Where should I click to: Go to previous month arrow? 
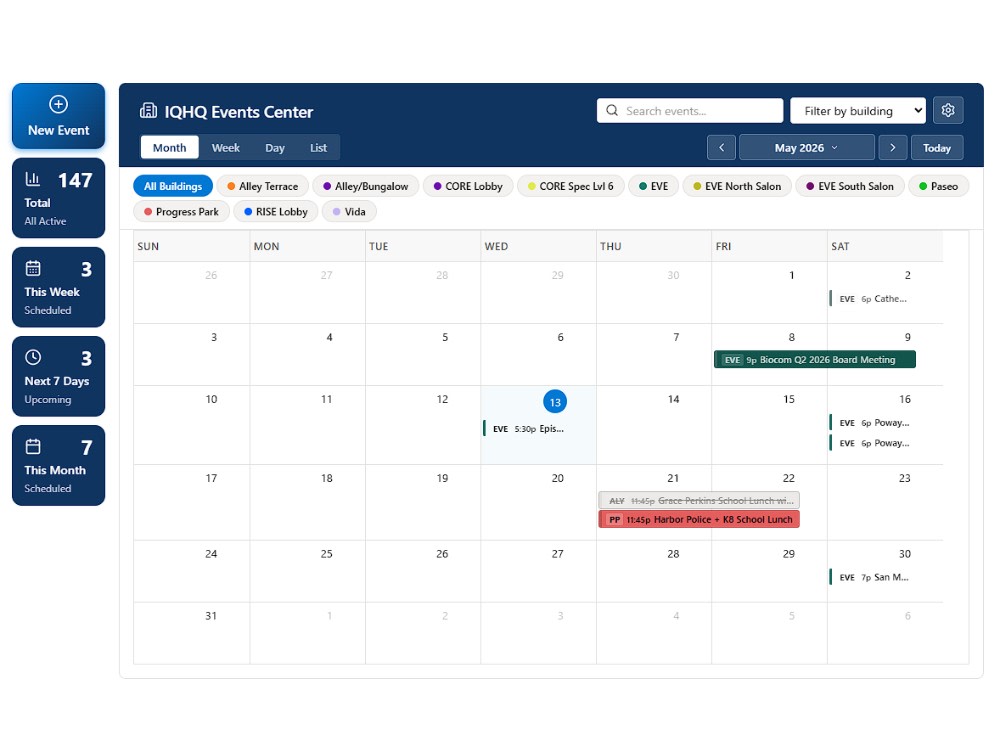pyautogui.click(x=721, y=147)
